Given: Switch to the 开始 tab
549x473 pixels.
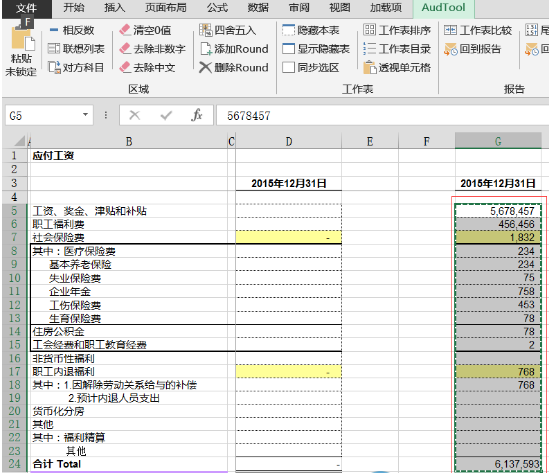Looking at the screenshot, I should 74,8.
